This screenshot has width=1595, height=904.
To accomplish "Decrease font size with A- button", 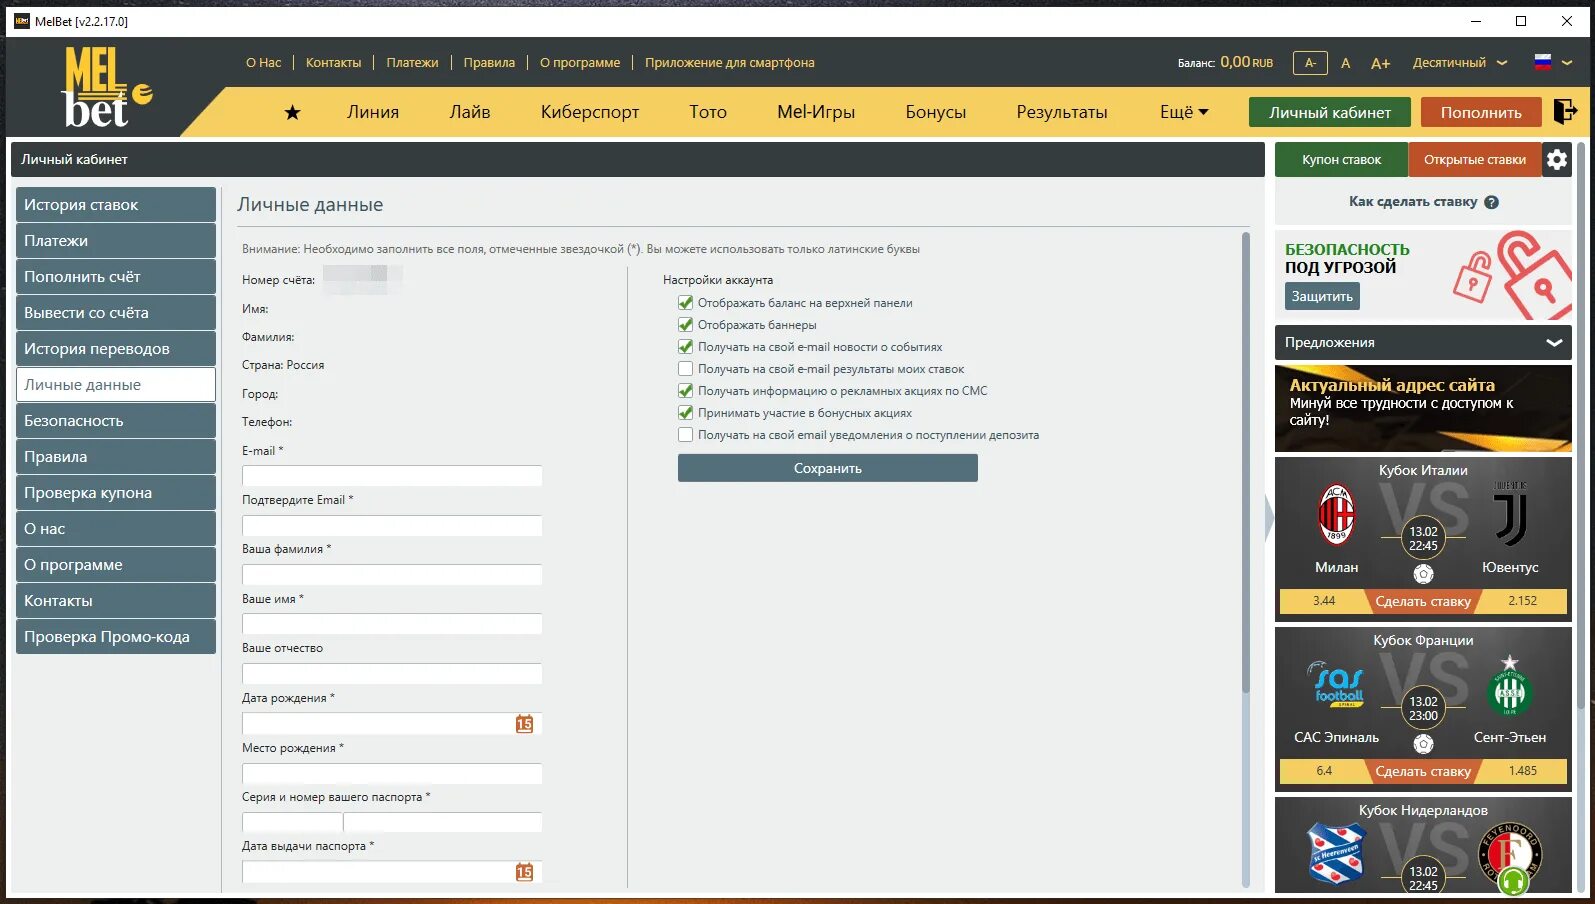I will coord(1310,63).
